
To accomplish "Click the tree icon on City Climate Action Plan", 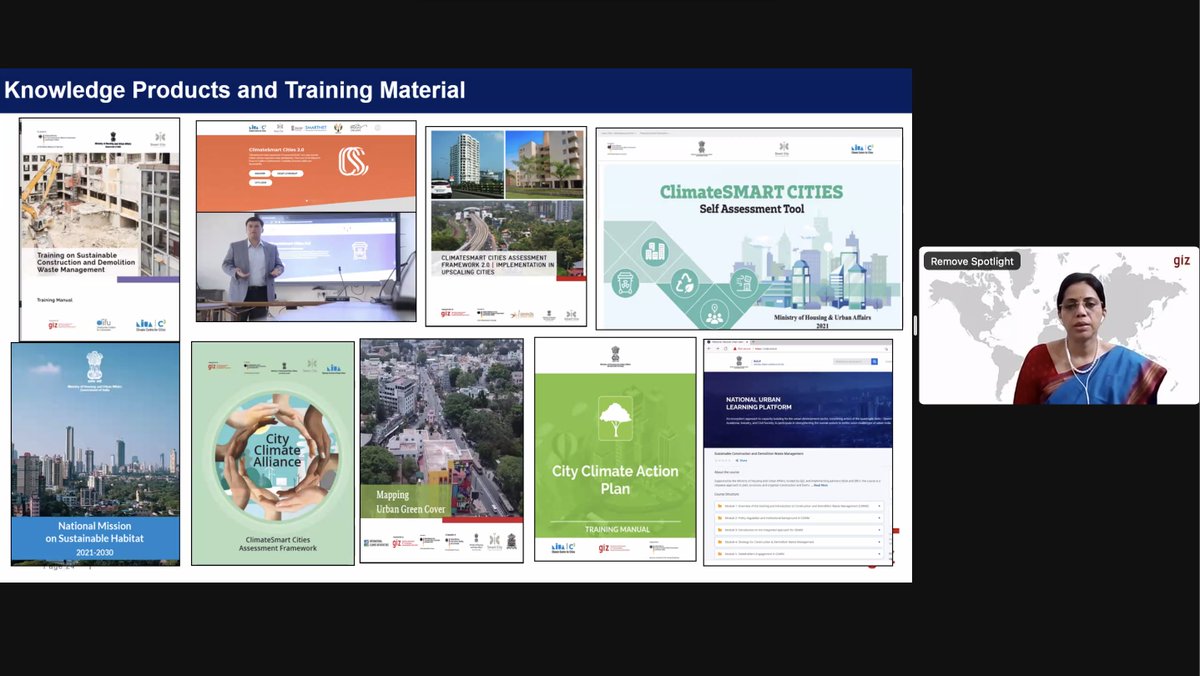I will tap(615, 418).
